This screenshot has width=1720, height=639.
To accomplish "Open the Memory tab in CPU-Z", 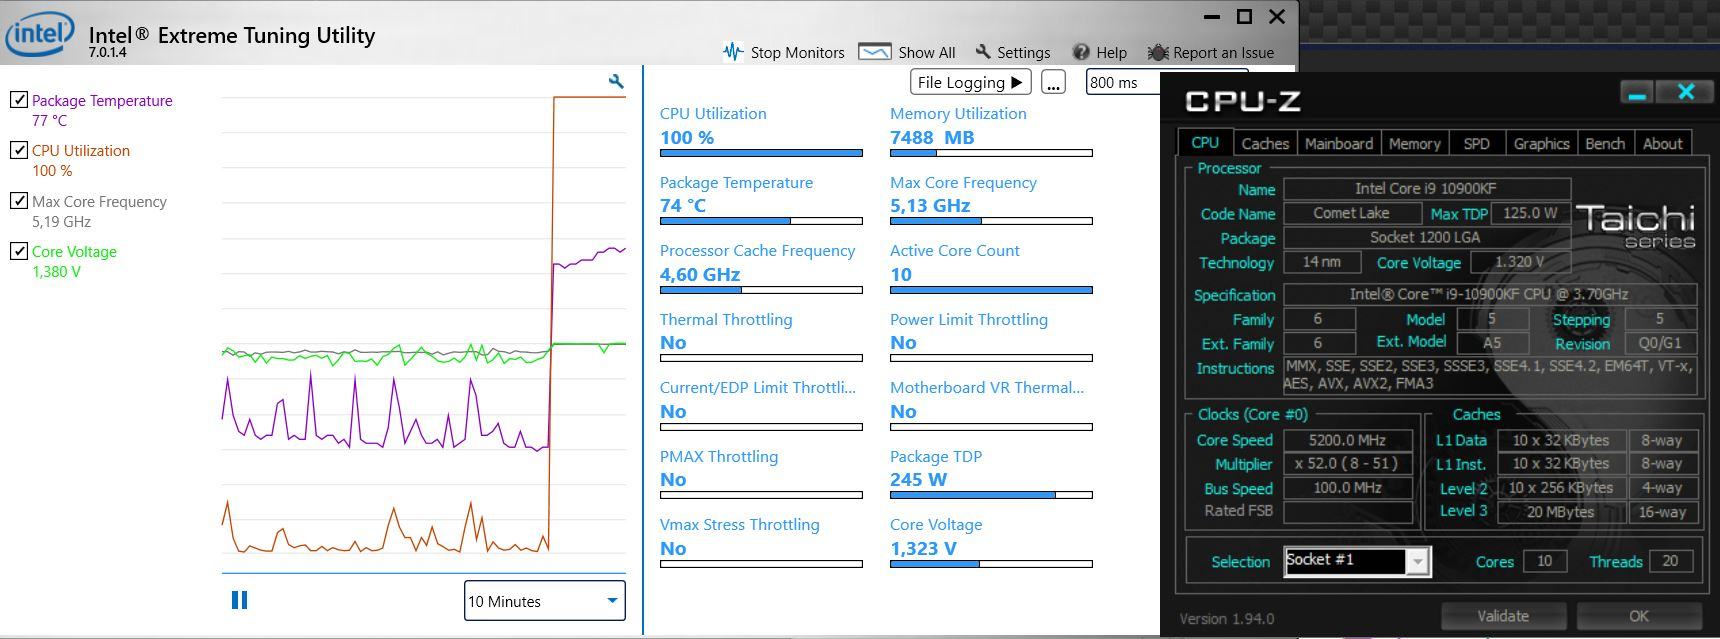I will [x=1414, y=144].
